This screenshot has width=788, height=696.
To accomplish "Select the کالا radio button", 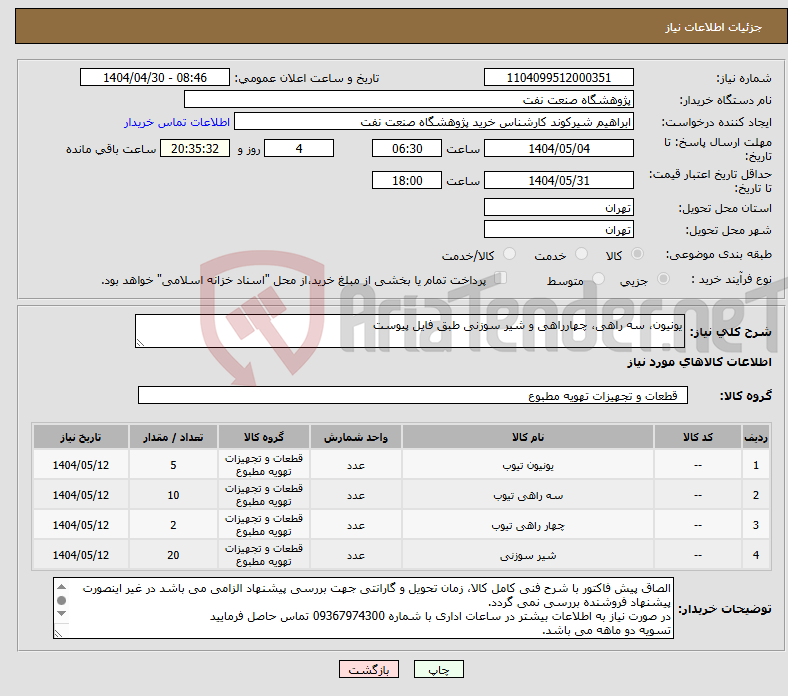I will (637, 254).
